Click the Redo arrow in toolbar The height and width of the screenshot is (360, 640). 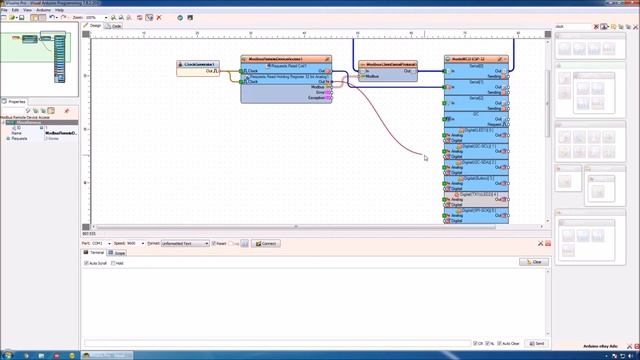tap(63, 18)
